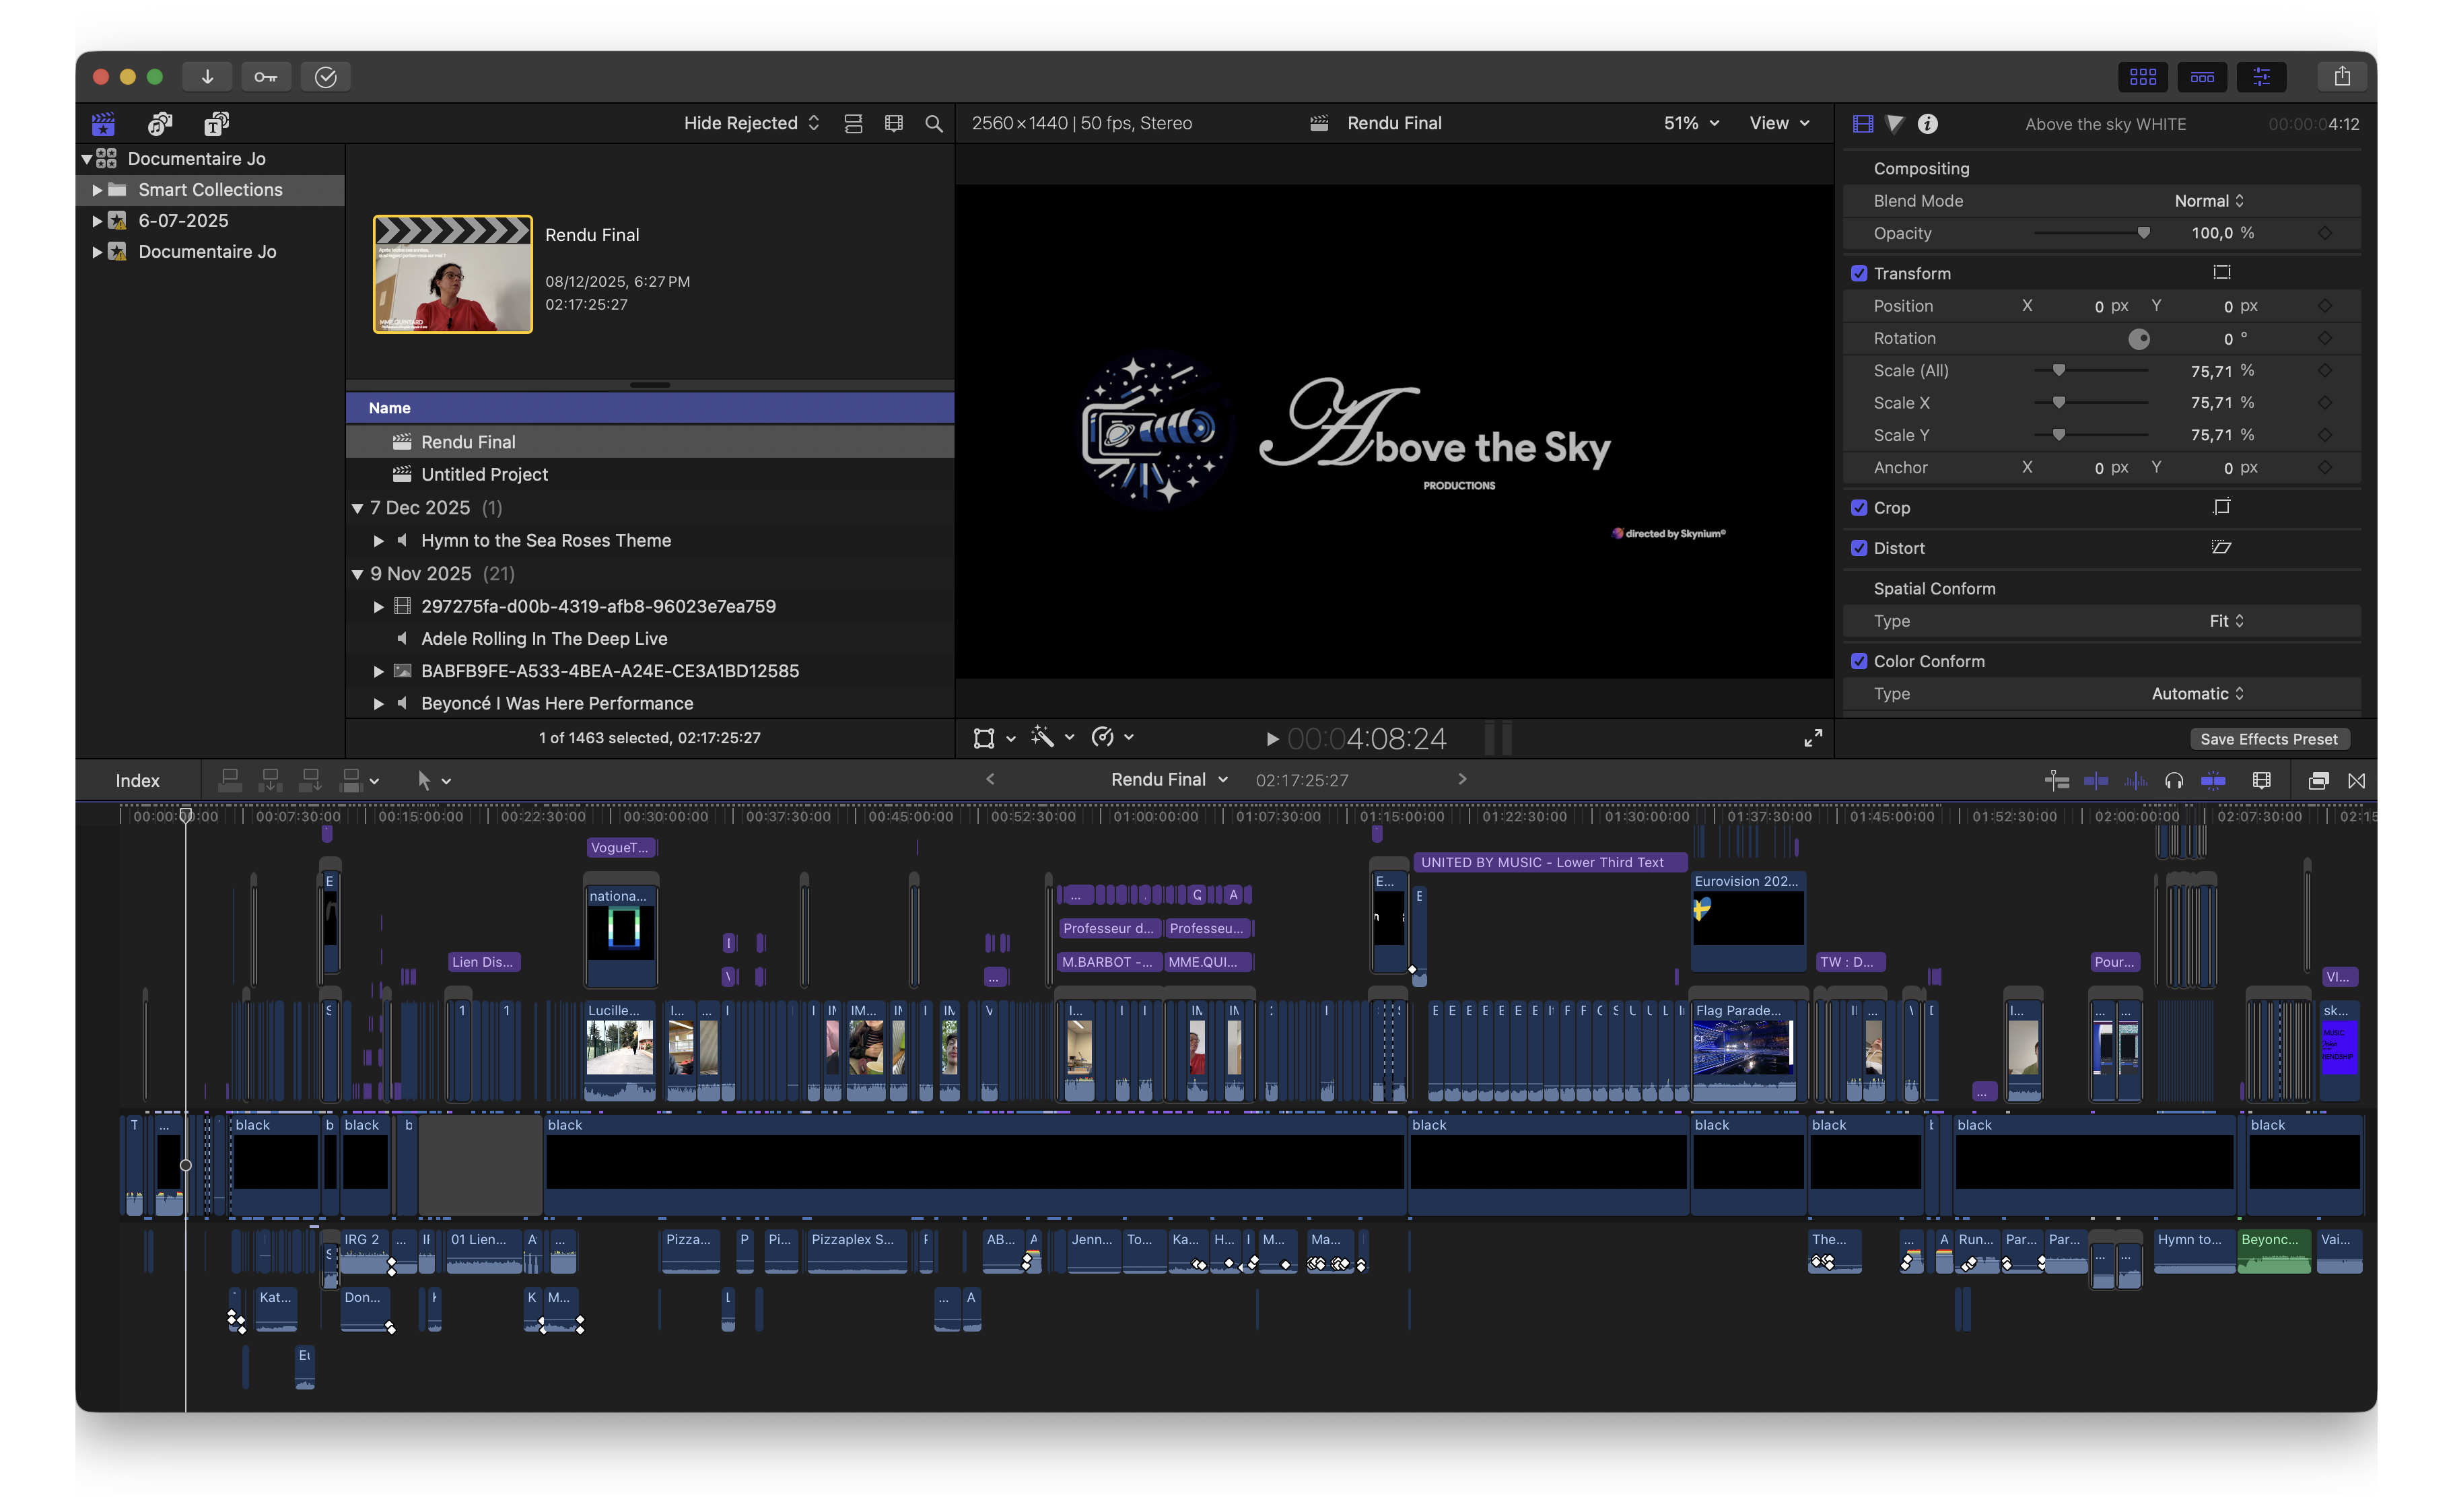Image resolution: width=2453 pixels, height=1512 pixels.
Task: Show the Info inspector tab icon
Action: 1928,124
